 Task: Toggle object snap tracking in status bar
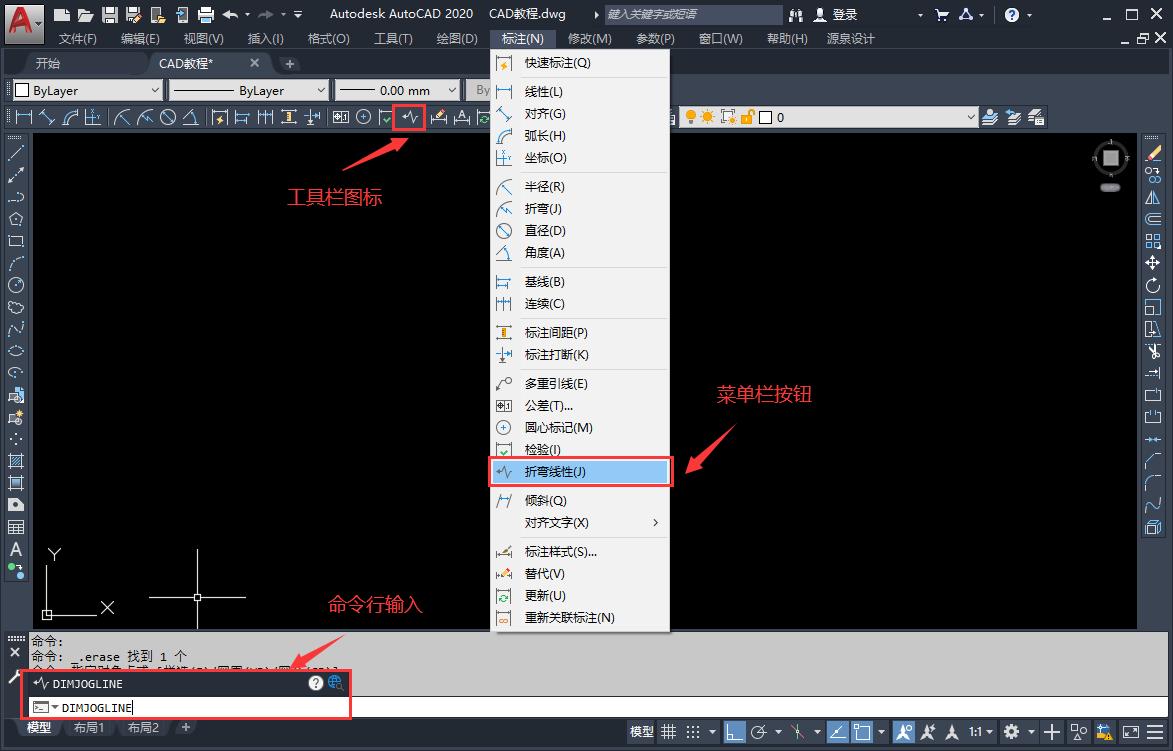(x=839, y=732)
